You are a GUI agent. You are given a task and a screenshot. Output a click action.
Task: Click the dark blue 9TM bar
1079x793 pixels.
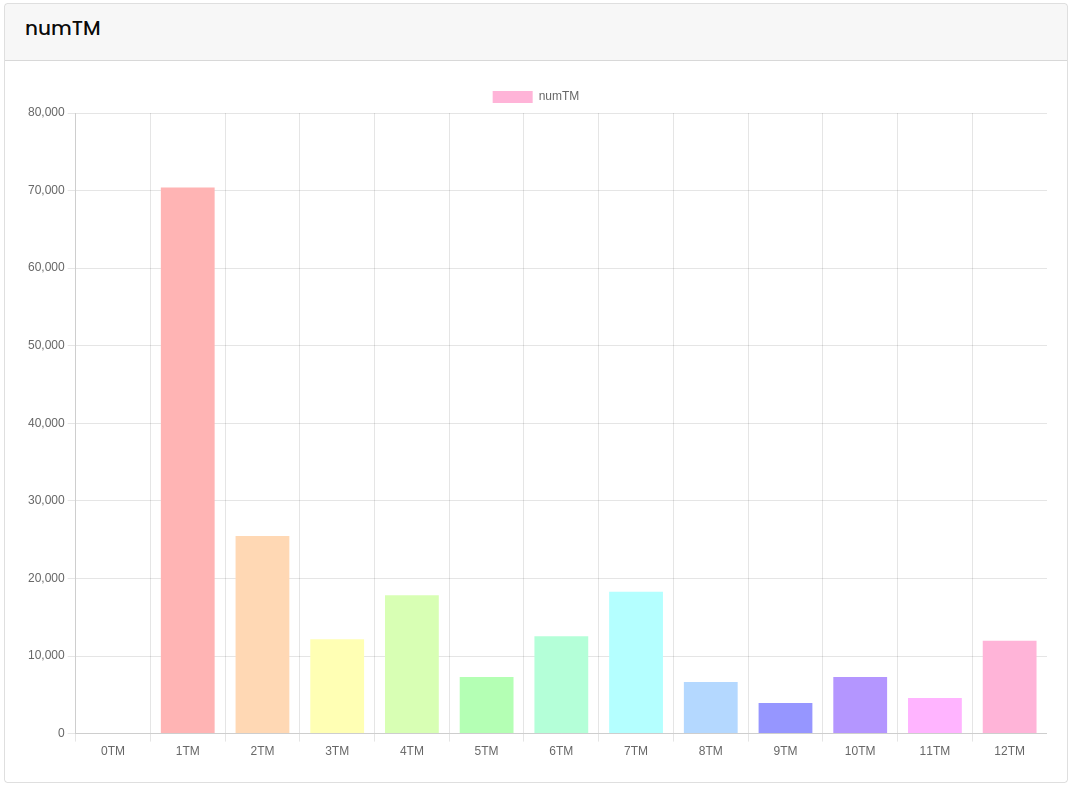tap(785, 718)
